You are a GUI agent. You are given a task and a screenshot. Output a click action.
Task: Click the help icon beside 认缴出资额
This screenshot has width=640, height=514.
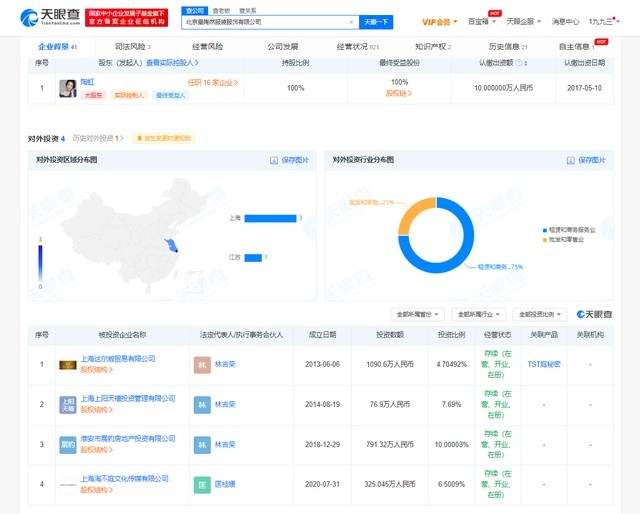[518, 63]
